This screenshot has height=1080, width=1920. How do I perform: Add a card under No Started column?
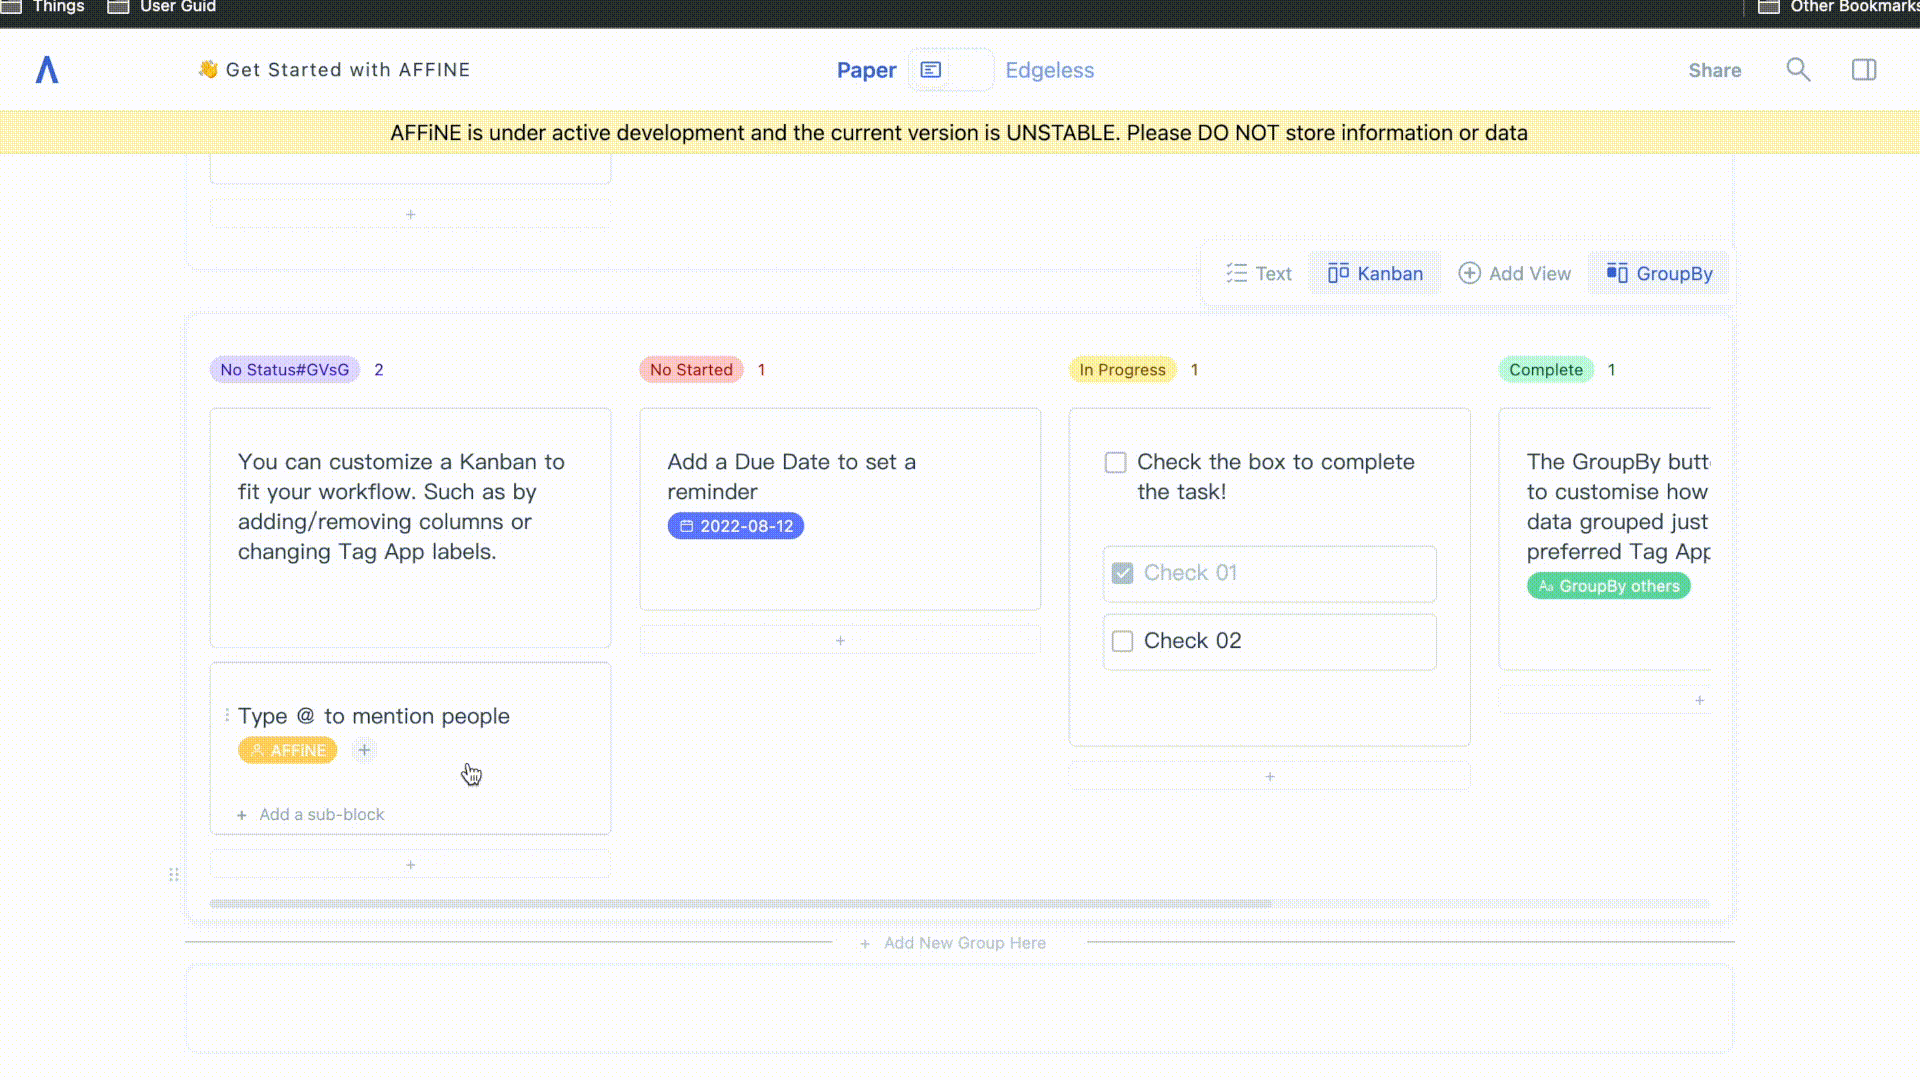coord(840,640)
